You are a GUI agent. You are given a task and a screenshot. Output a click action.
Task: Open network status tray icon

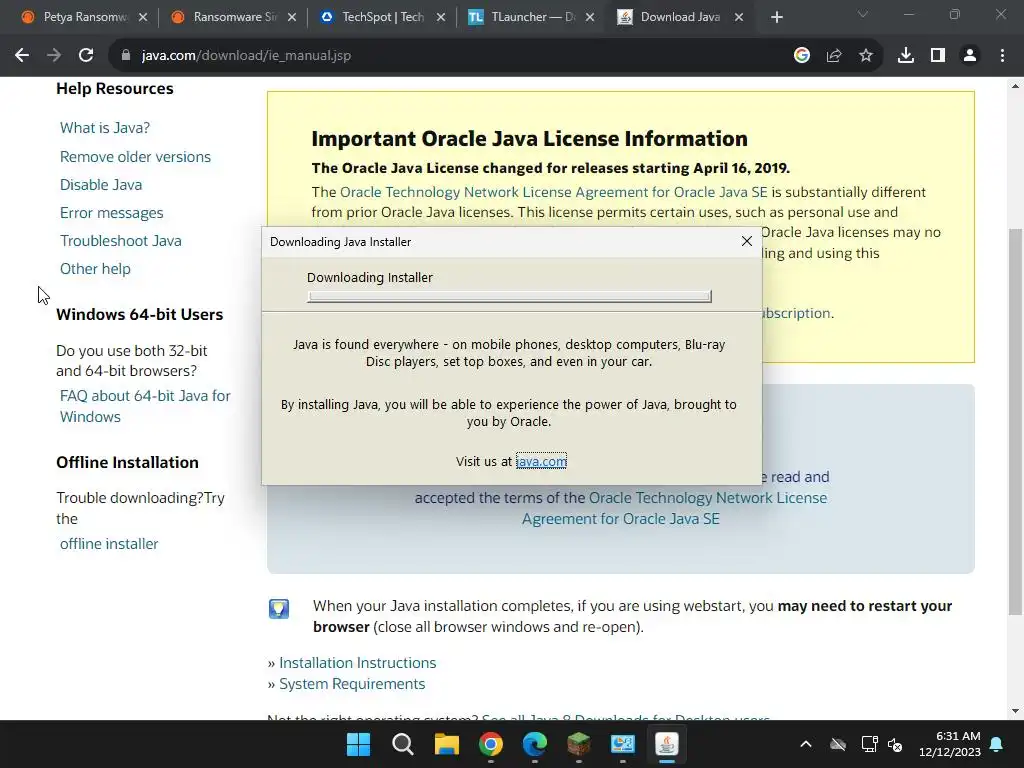pos(869,744)
